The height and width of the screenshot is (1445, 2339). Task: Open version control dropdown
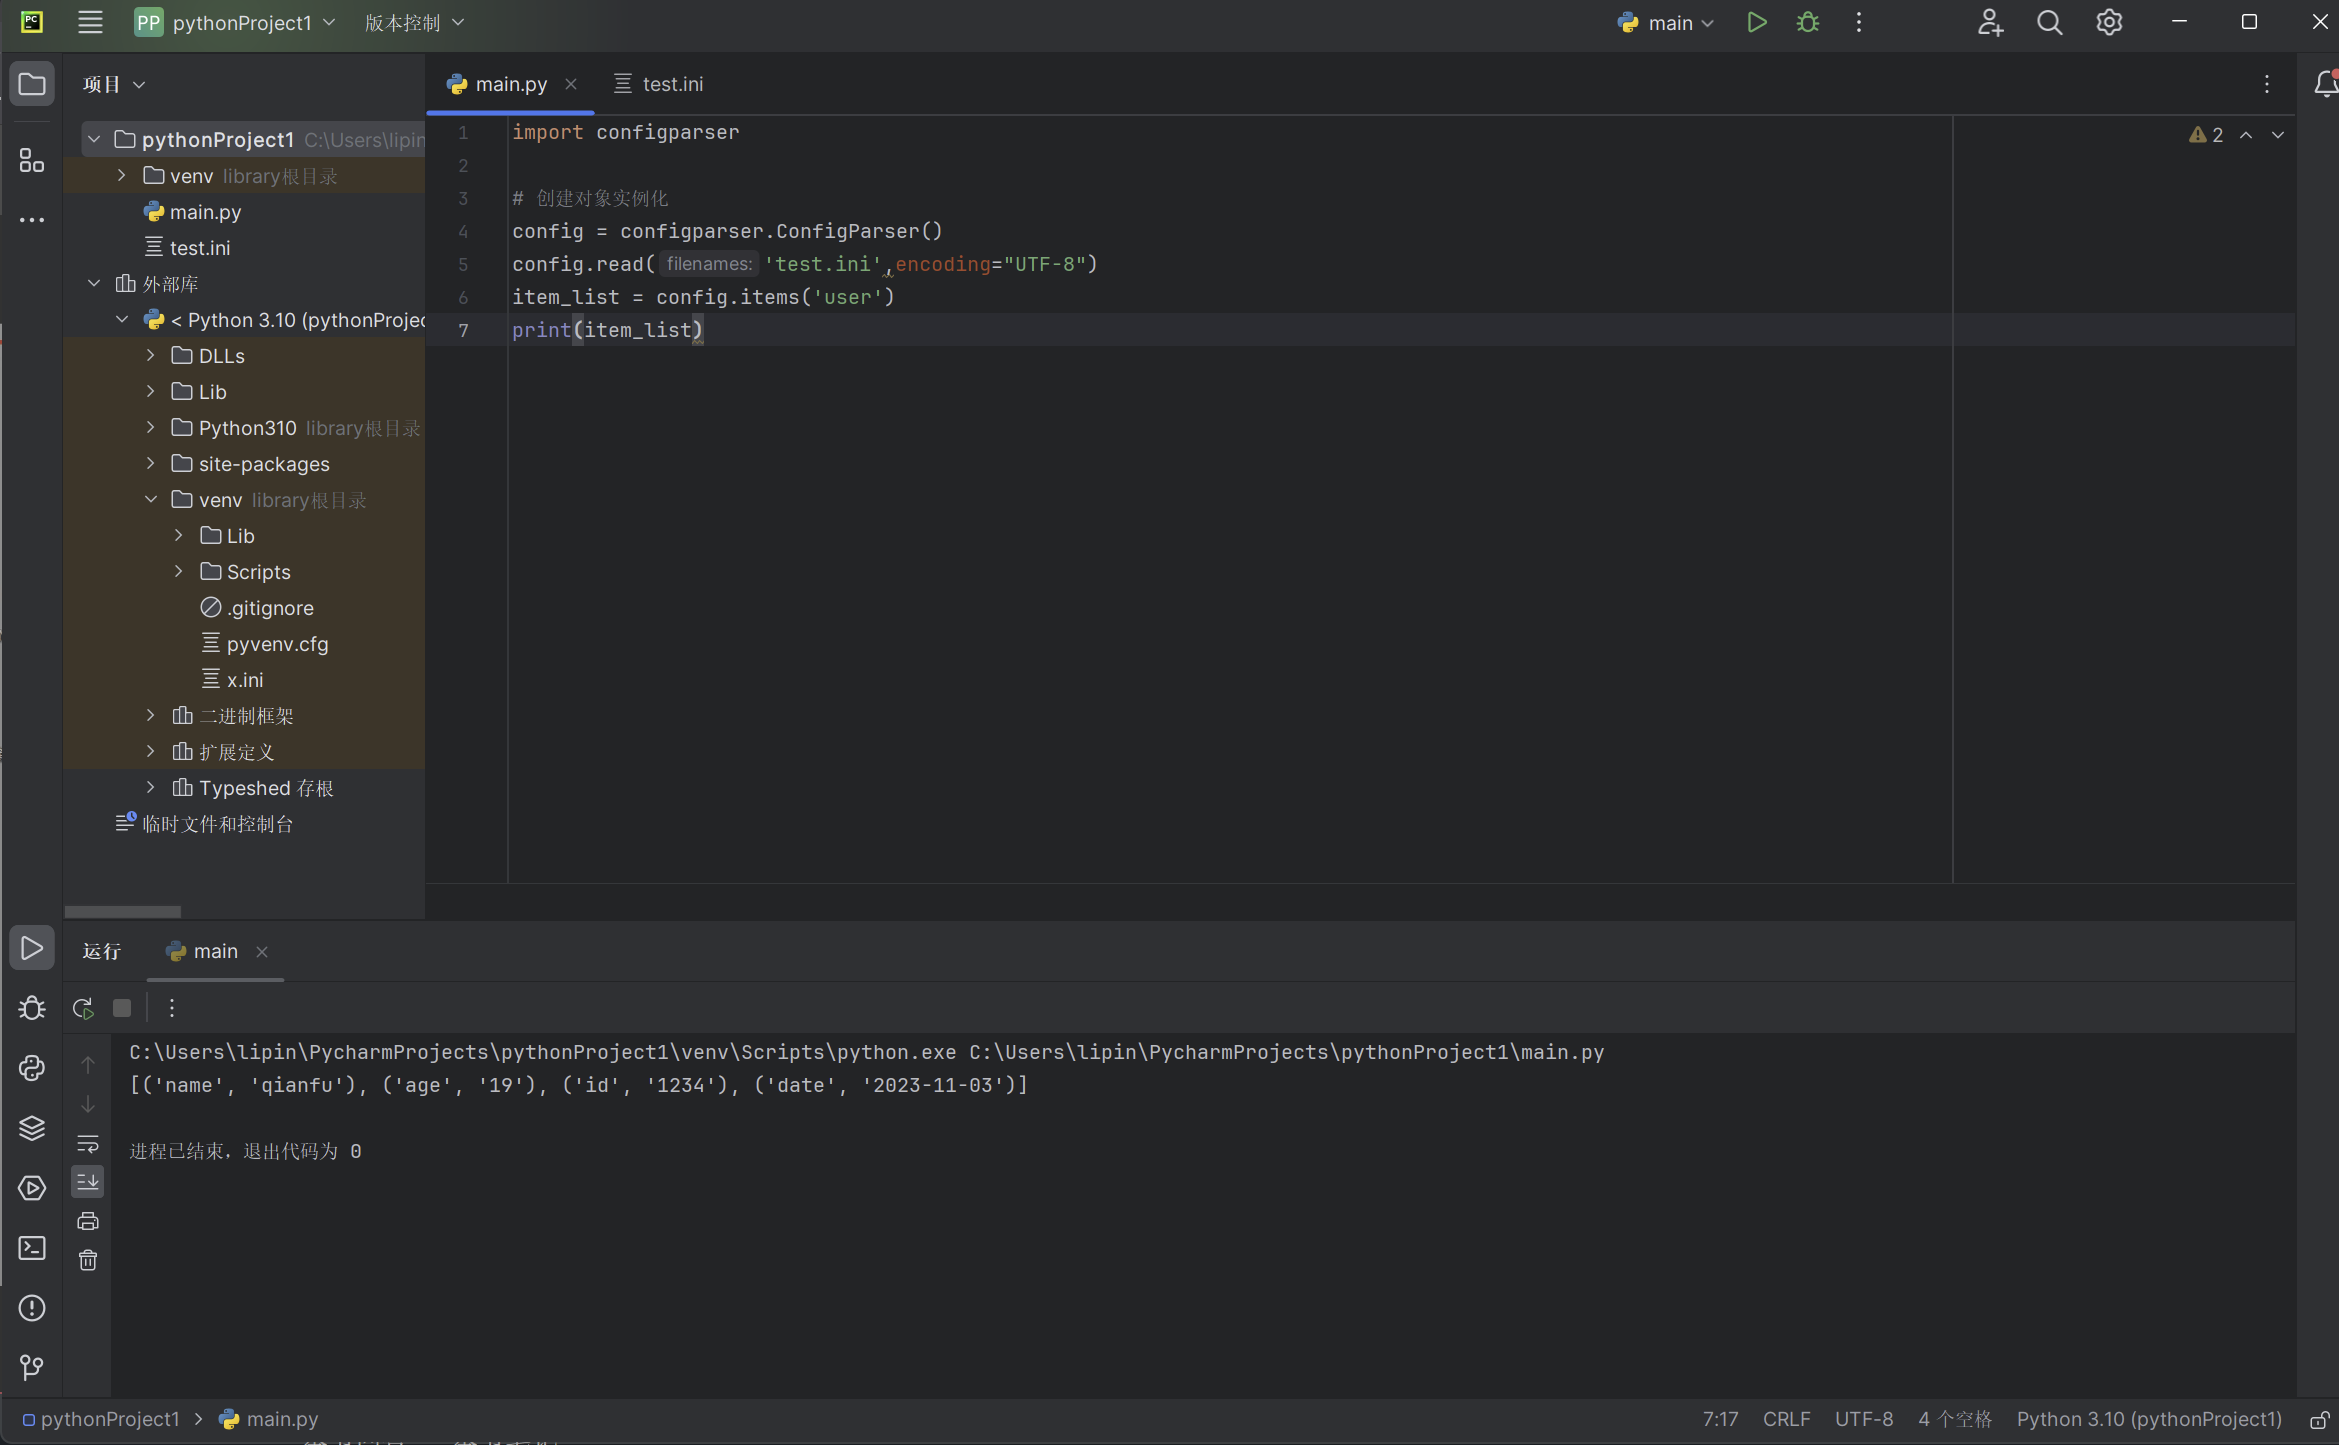414,22
